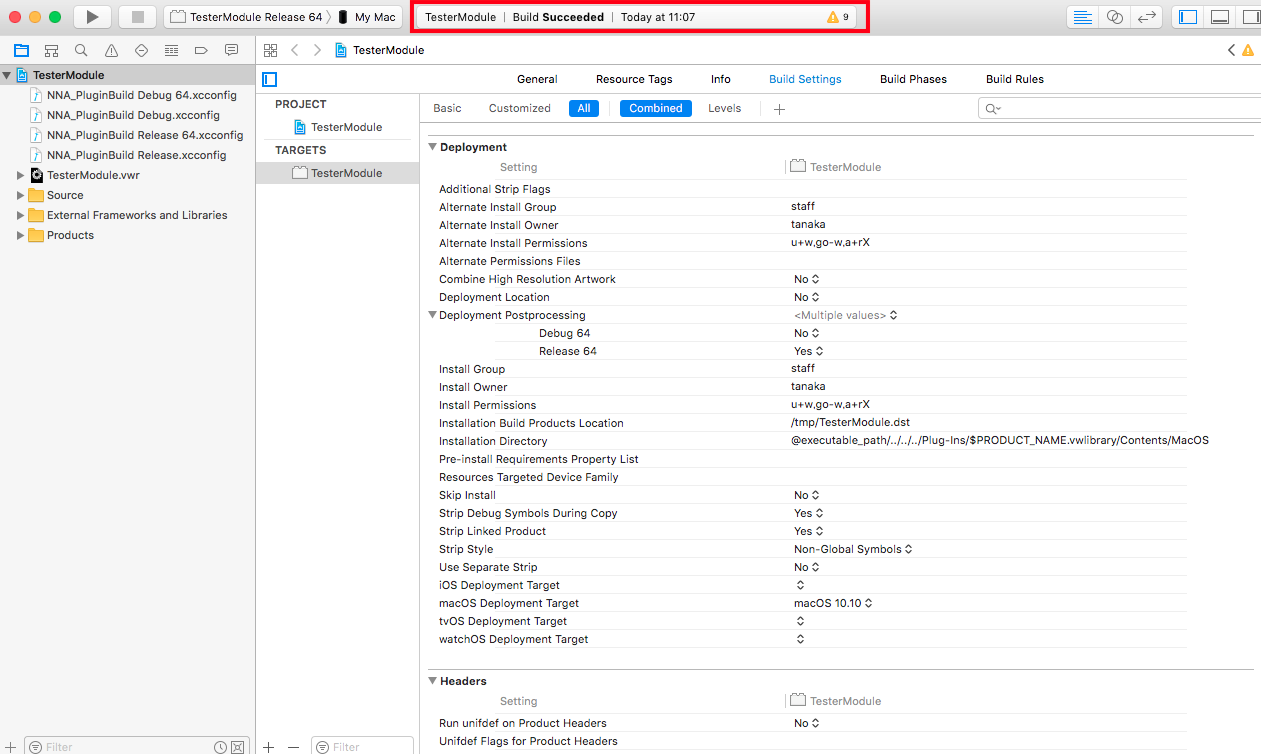
Task: Click the targets list Filter field
Action: pos(362,747)
